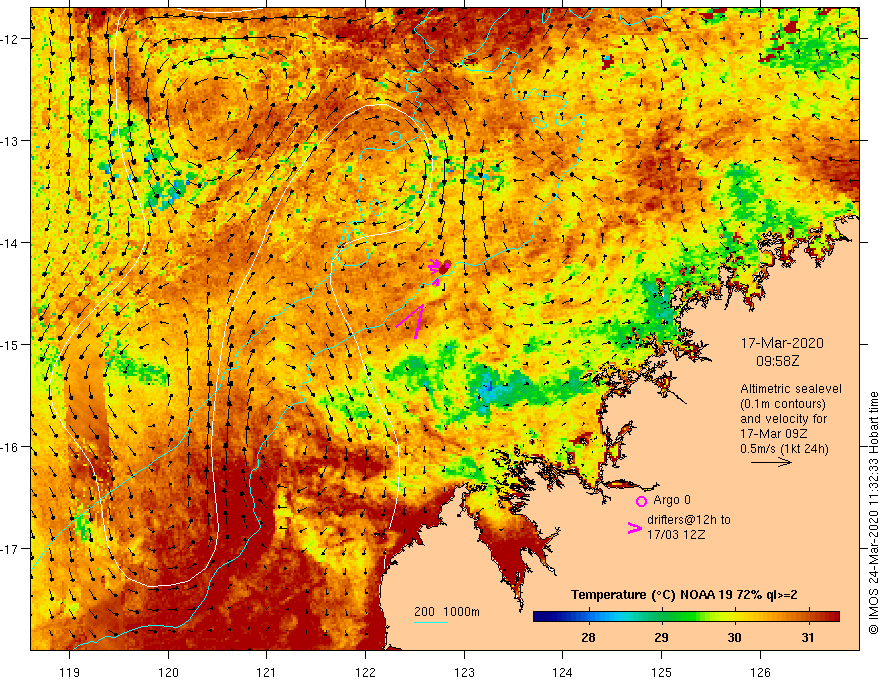Click the magenta drifter arrowhead legend symbol
Image resolution: width=880 pixels, height=680 pixels.
pos(635,528)
